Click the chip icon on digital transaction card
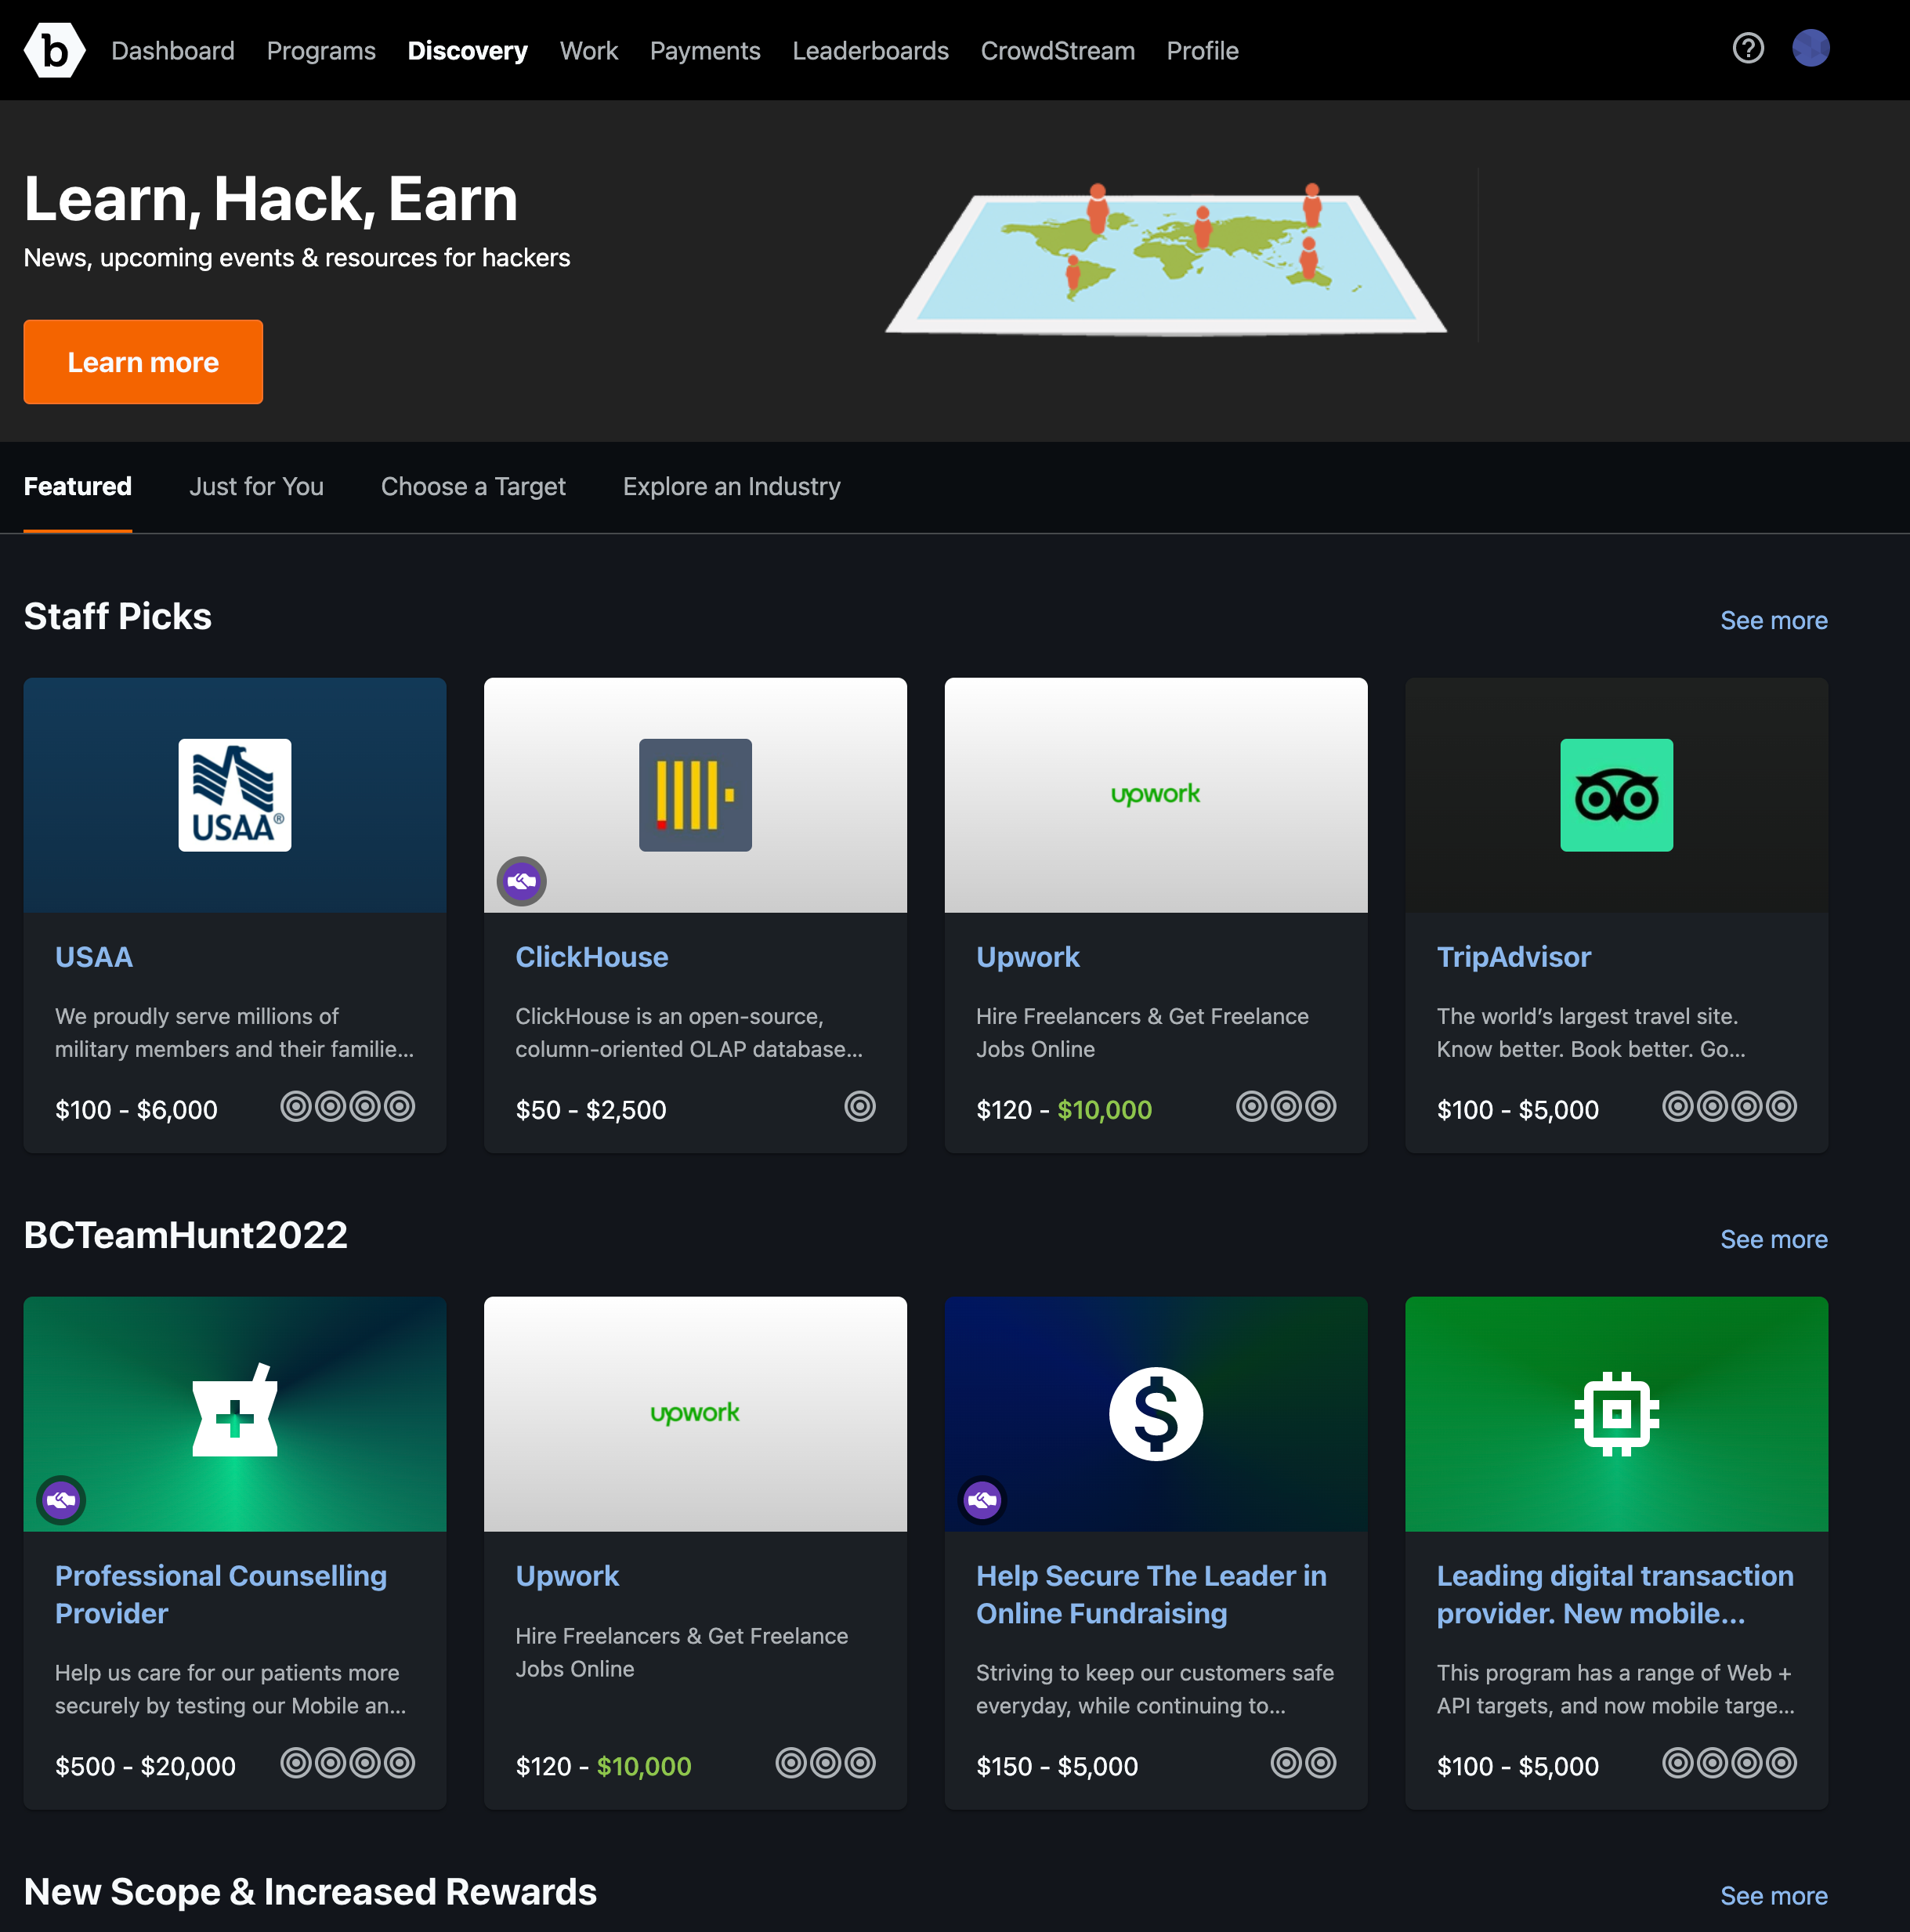This screenshot has width=1910, height=1932. click(1616, 1414)
